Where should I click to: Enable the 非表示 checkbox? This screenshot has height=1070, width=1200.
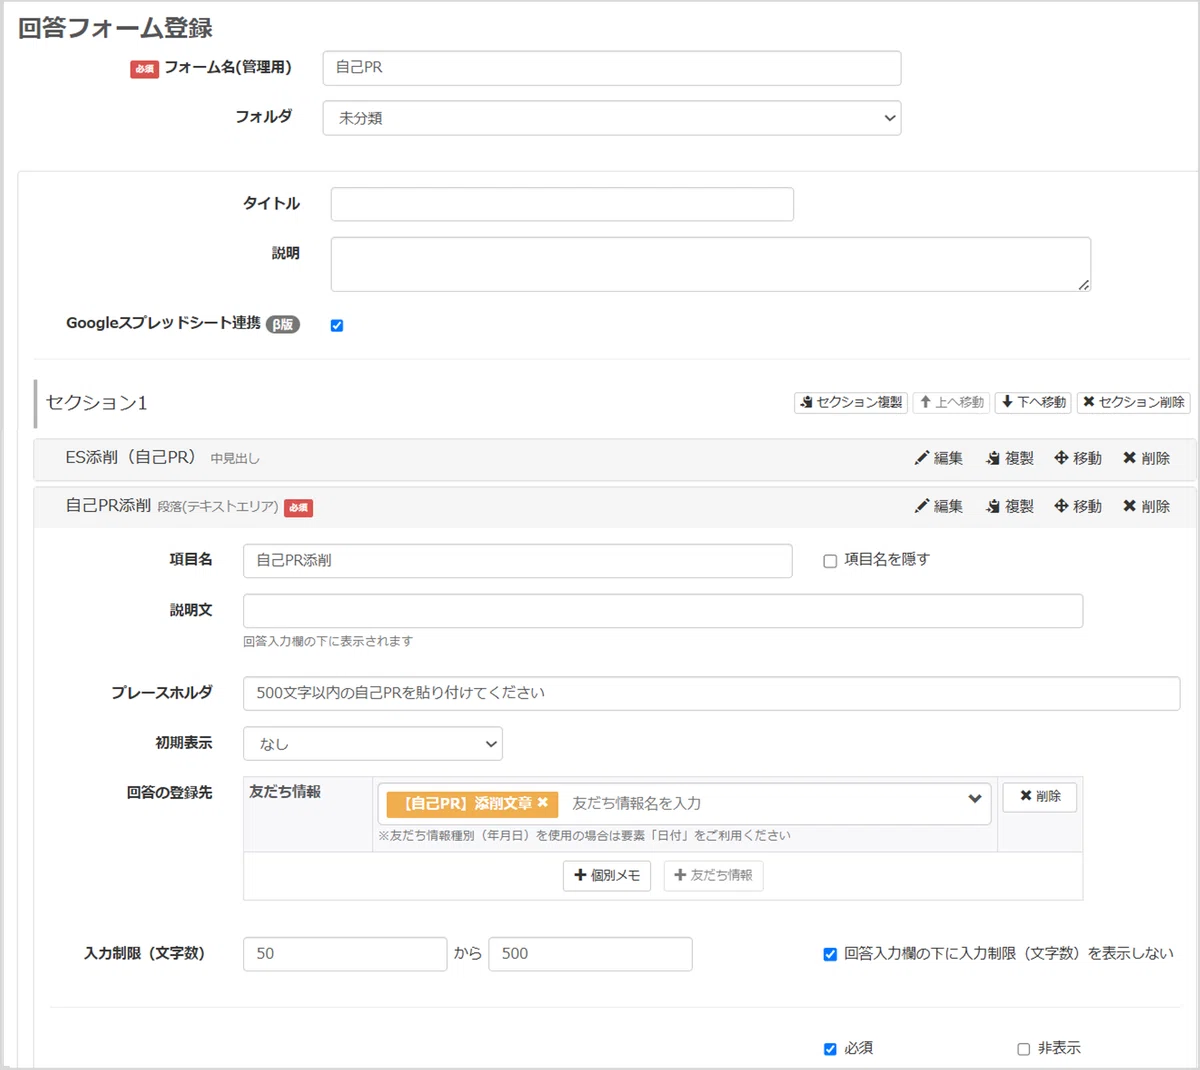coord(1023,1049)
